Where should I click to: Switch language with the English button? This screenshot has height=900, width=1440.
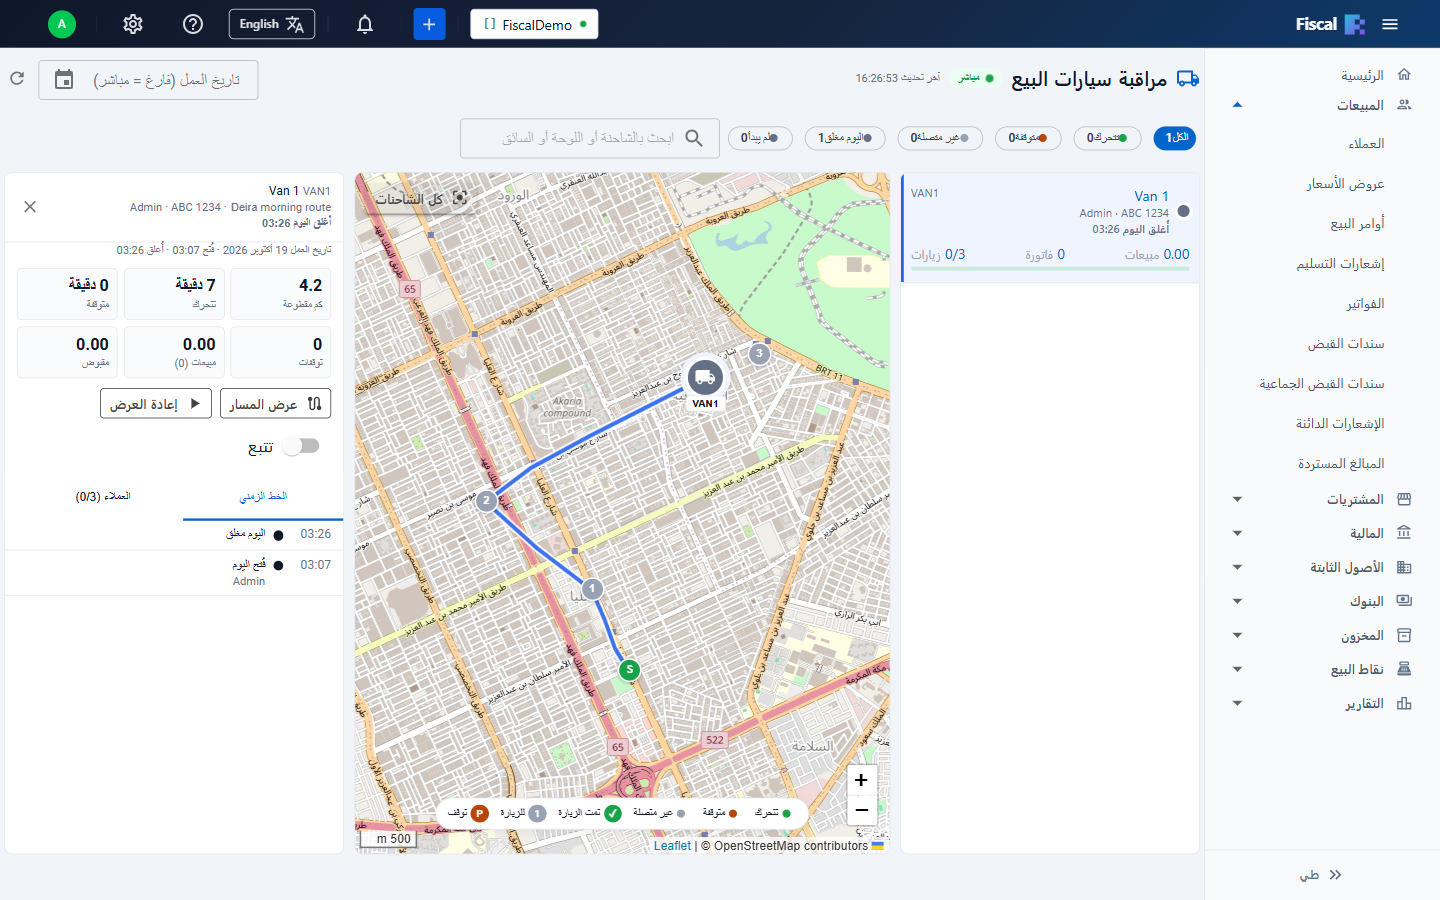[272, 24]
